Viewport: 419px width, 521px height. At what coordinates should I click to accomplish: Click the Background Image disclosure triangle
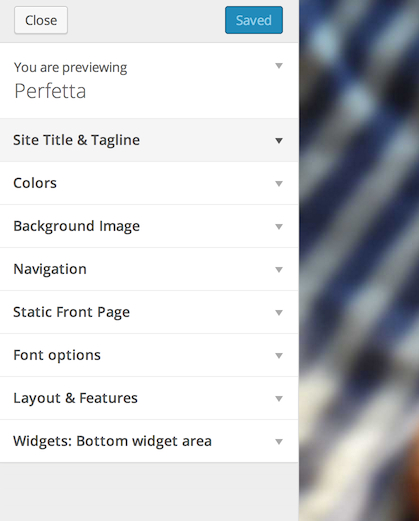pos(279,227)
